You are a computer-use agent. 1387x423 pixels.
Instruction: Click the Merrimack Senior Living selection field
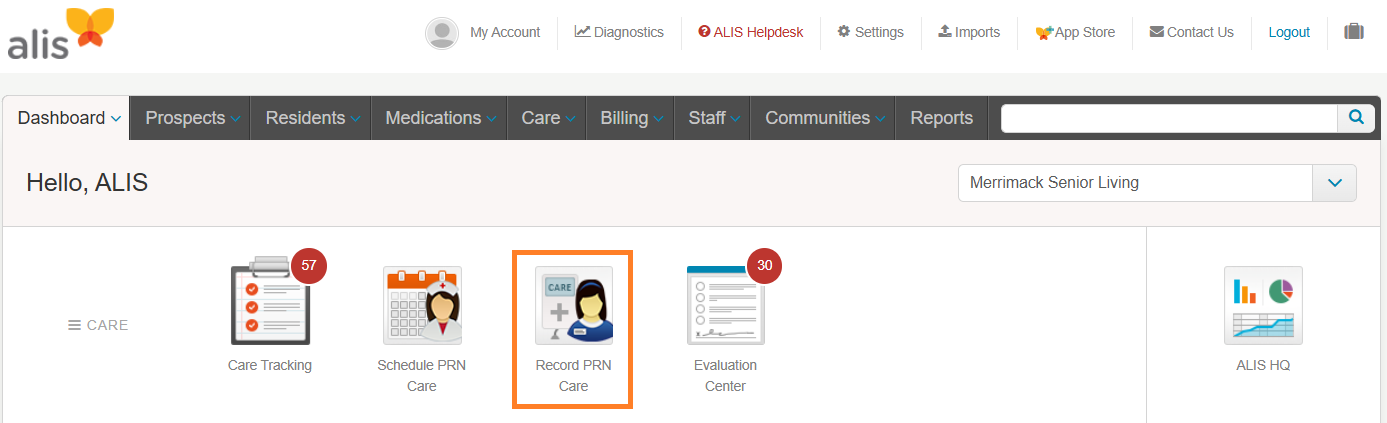tap(1135, 183)
